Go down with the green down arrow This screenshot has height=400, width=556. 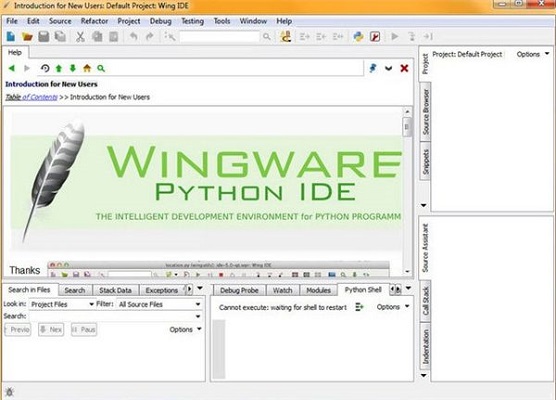tap(73, 68)
